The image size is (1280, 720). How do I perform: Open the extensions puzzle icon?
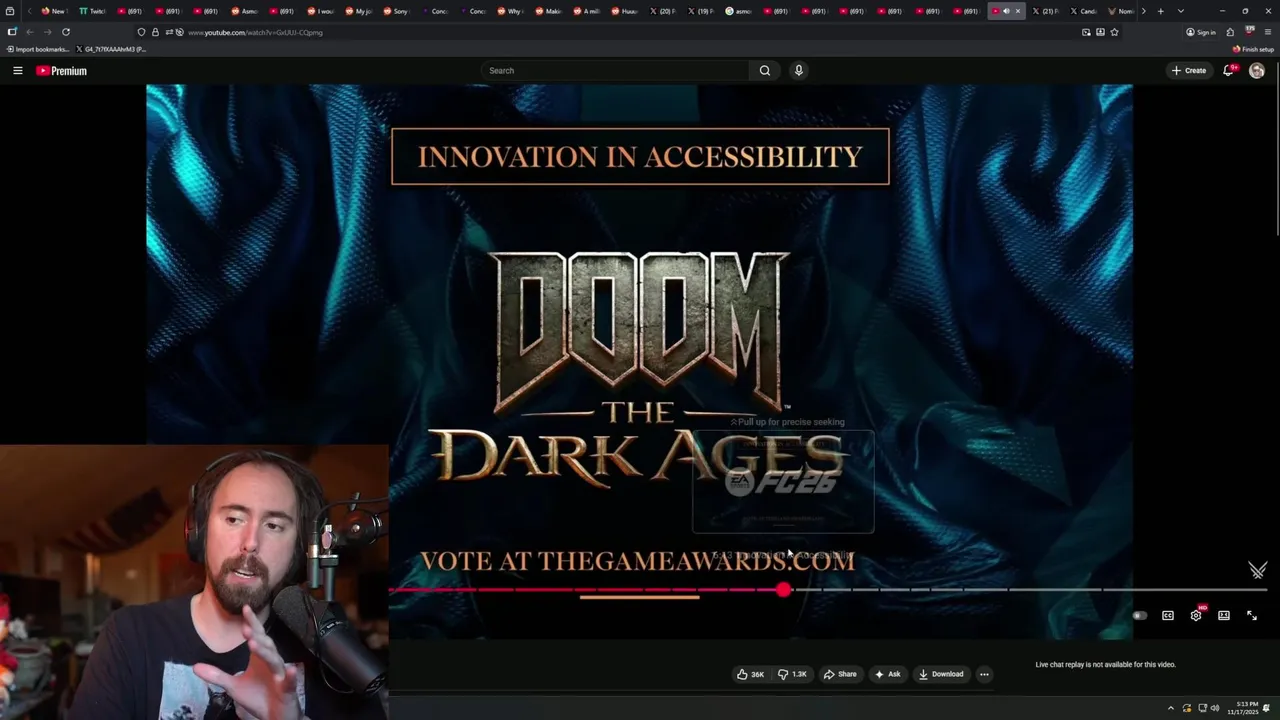click(1230, 32)
